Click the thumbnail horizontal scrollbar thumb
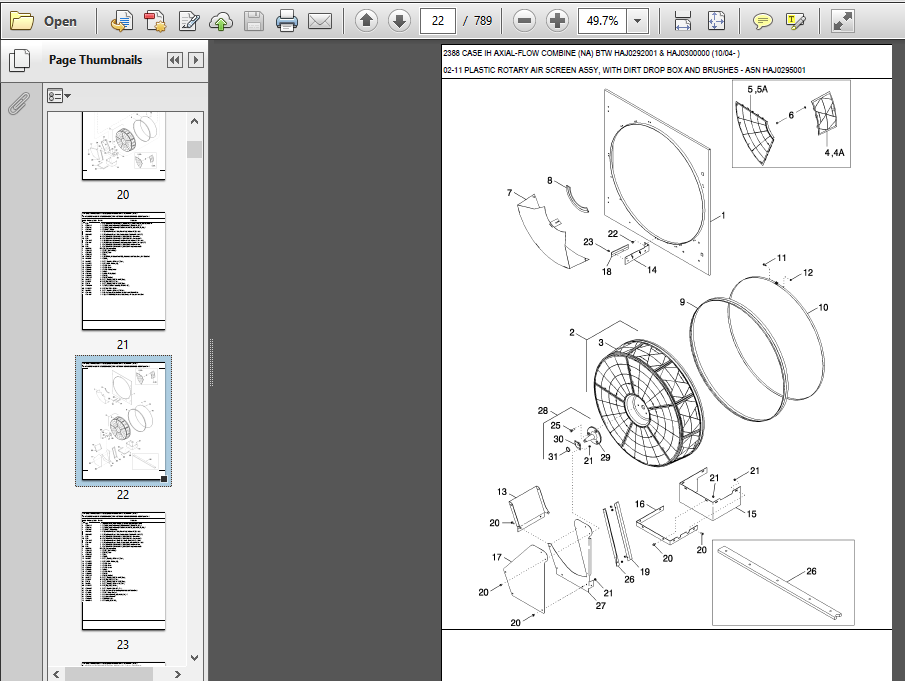The image size is (905, 681). click(109, 674)
